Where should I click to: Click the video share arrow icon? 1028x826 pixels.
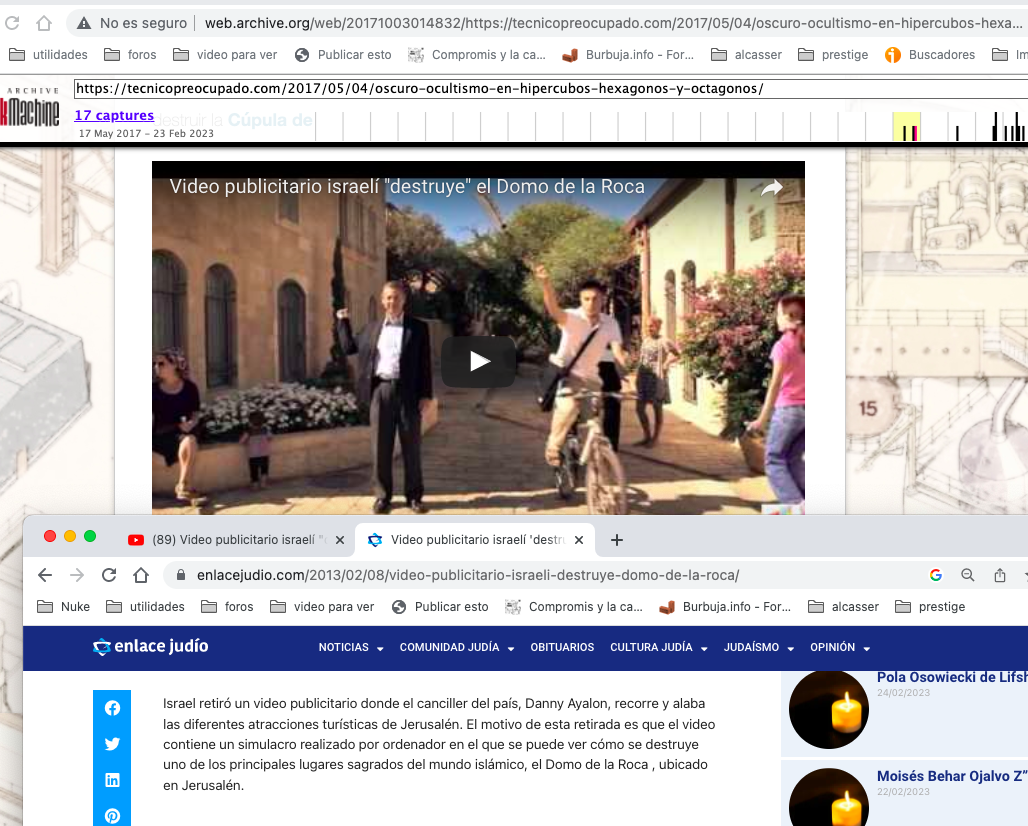coord(771,188)
